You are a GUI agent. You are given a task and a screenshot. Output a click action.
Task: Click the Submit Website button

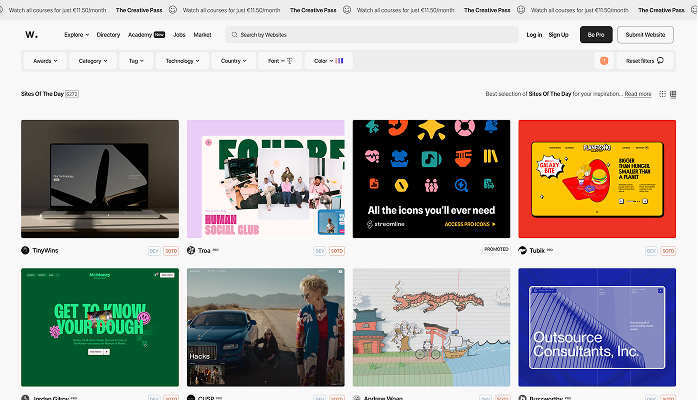[x=645, y=35]
